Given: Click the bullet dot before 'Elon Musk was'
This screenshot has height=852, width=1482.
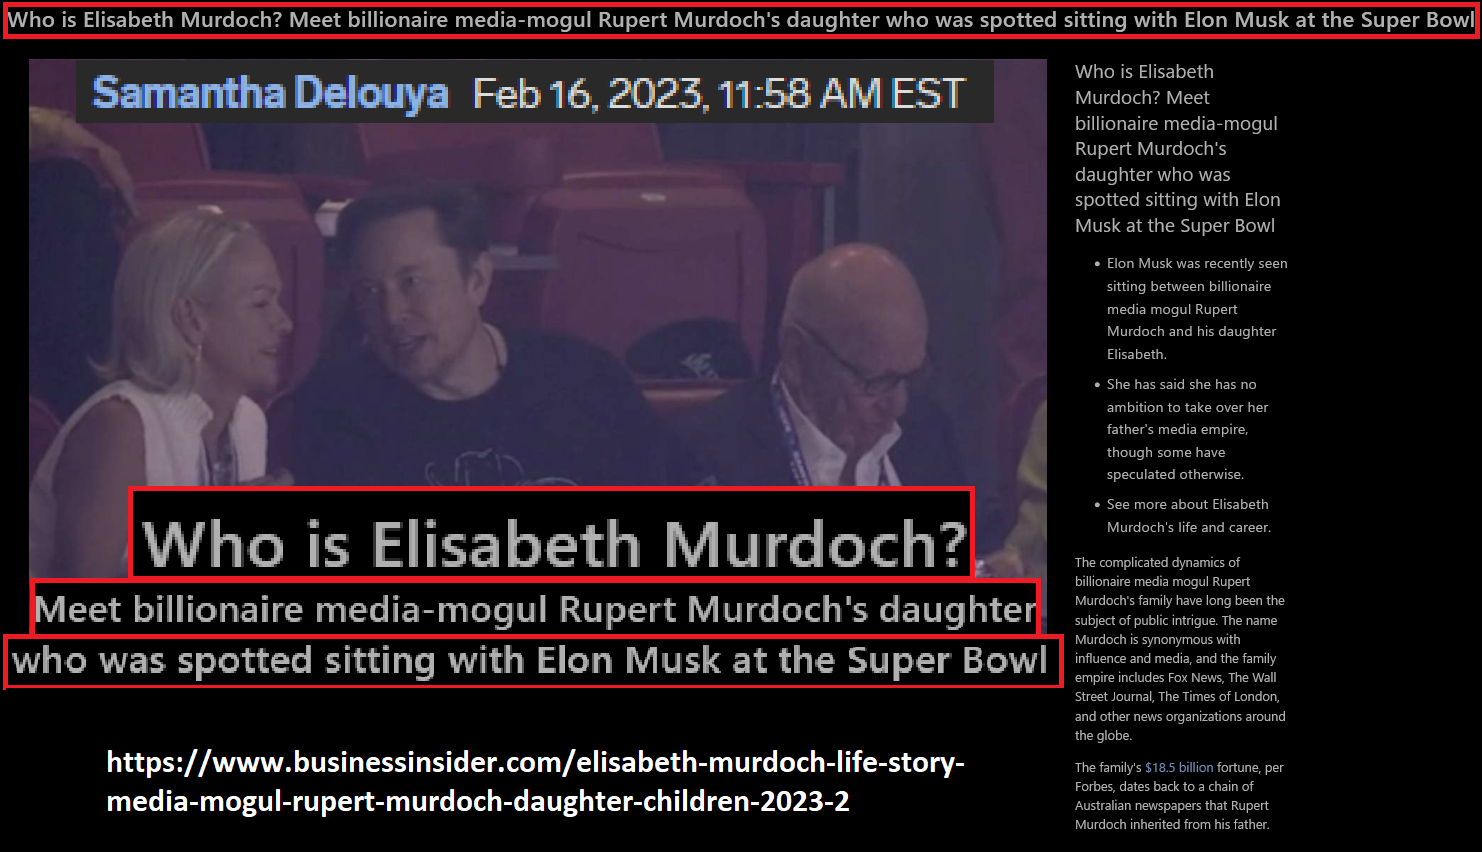Looking at the screenshot, I should click(1097, 264).
